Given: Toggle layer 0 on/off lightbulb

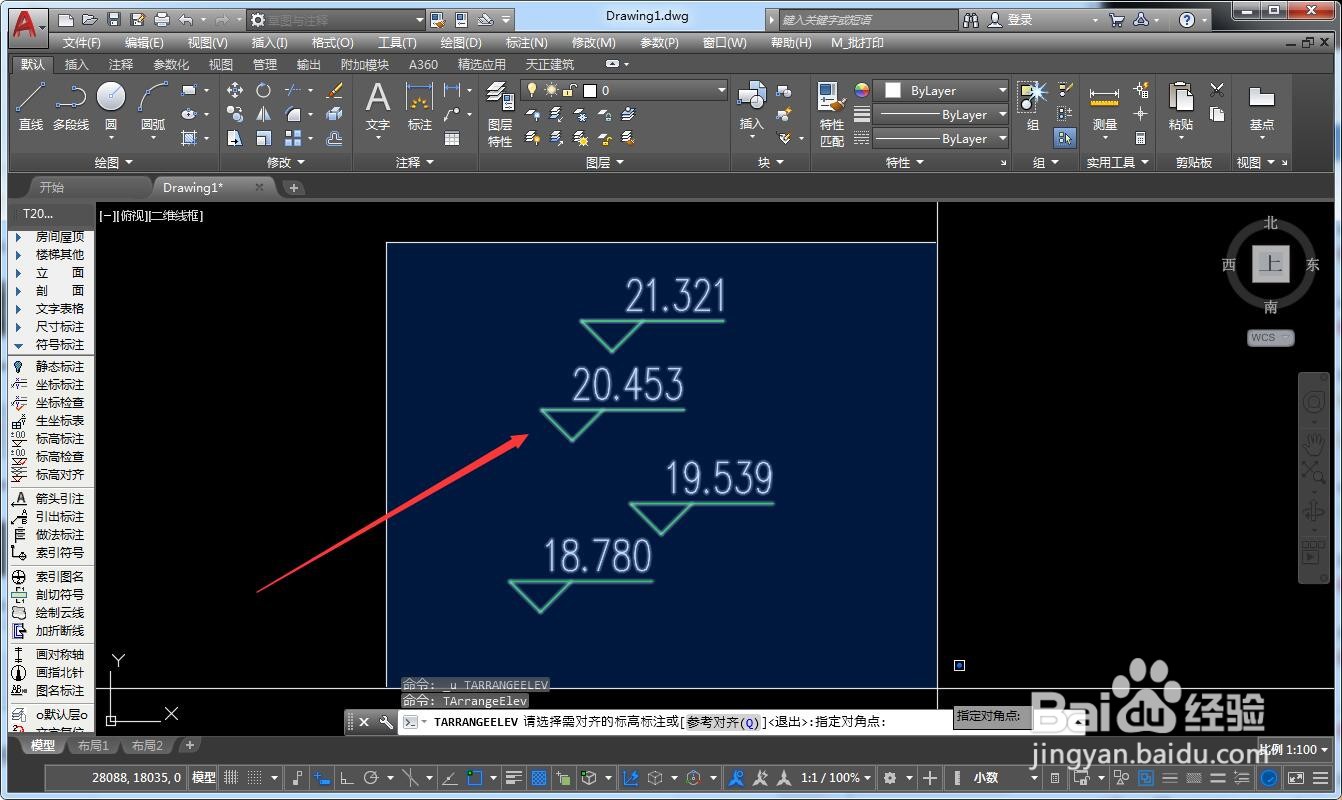Looking at the screenshot, I should (x=532, y=90).
